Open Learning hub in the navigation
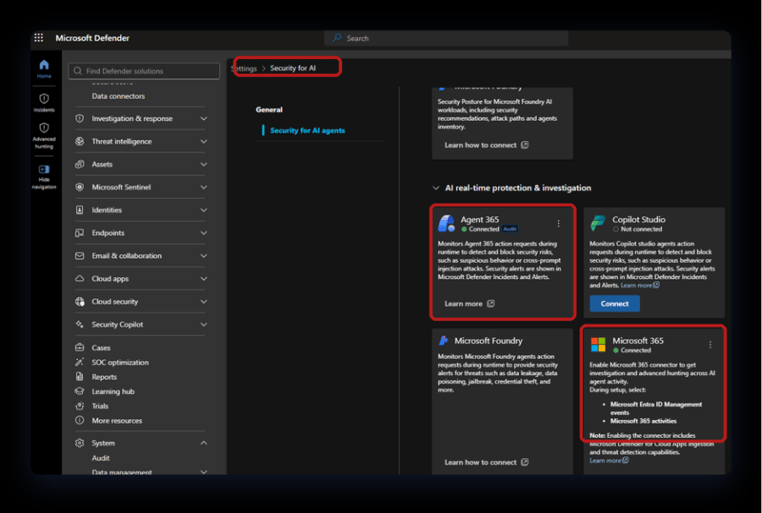762x513 pixels. (113, 392)
